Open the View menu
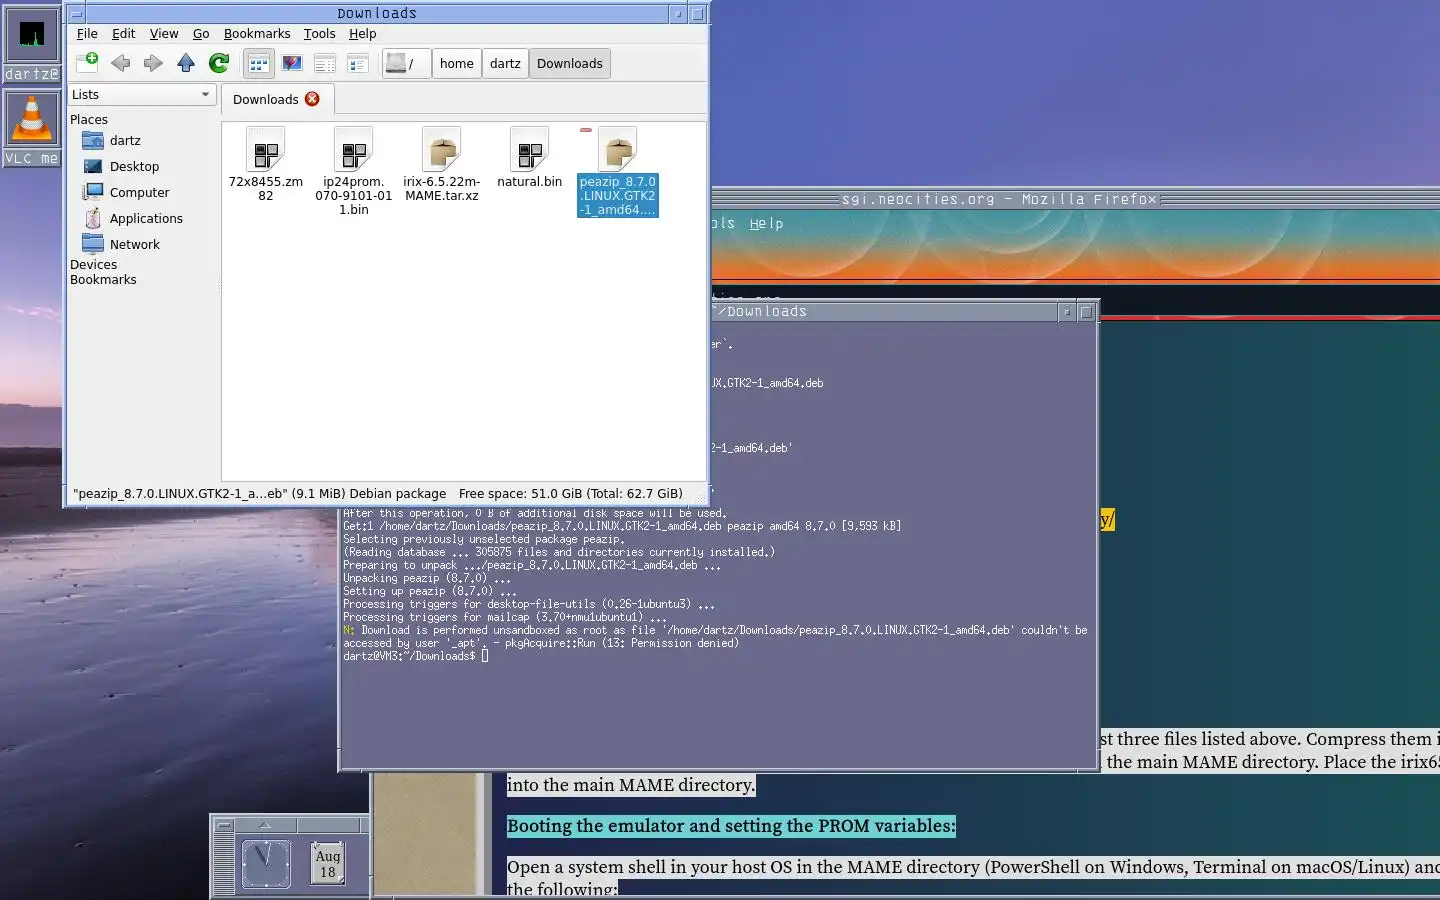The width and height of the screenshot is (1440, 900). coord(164,33)
